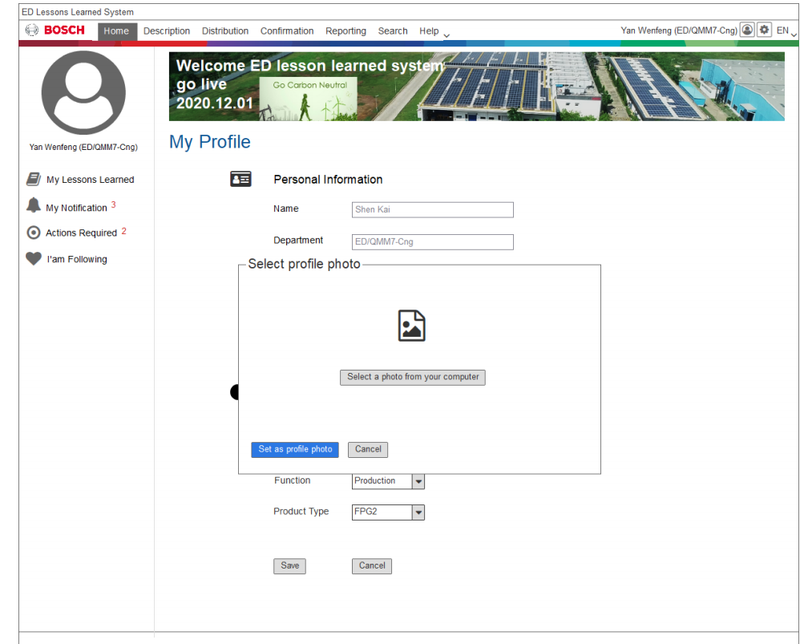800x644 pixels.
Task: Click the image file icon in photo dialog
Action: (411, 326)
